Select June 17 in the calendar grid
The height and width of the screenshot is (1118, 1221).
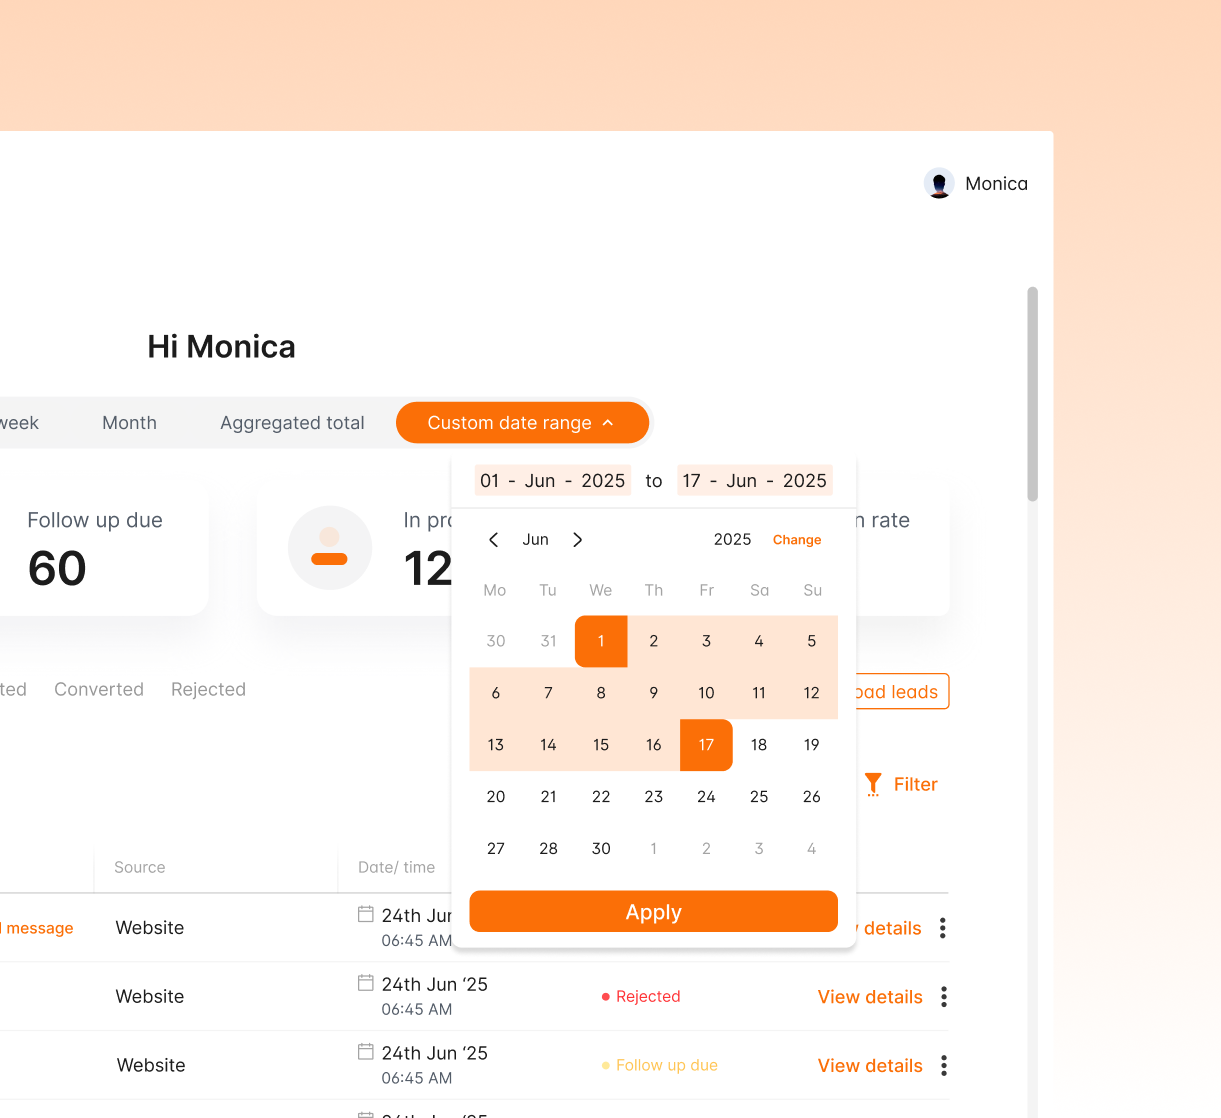coord(706,744)
